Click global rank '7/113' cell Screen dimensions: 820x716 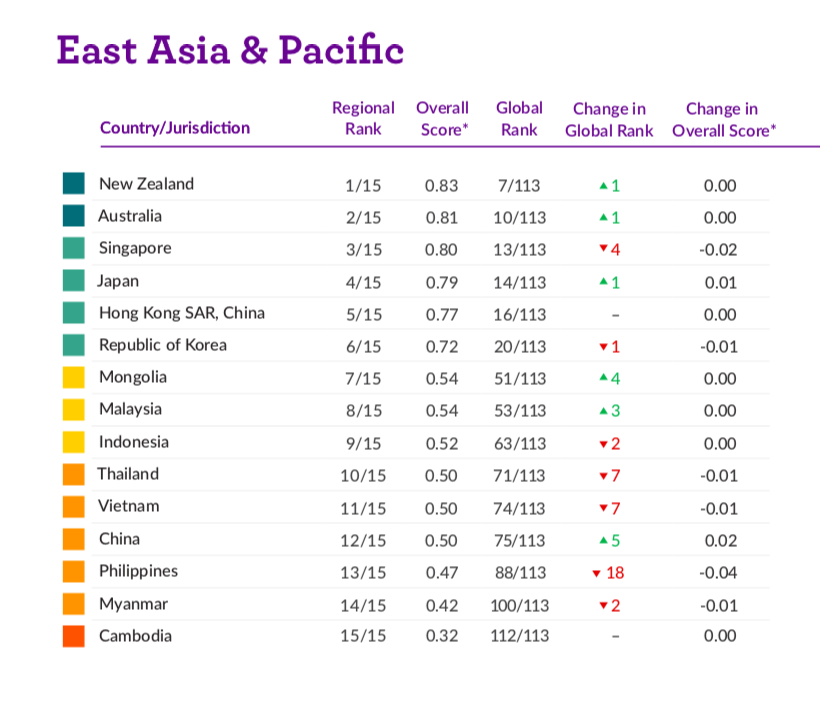click(x=519, y=186)
